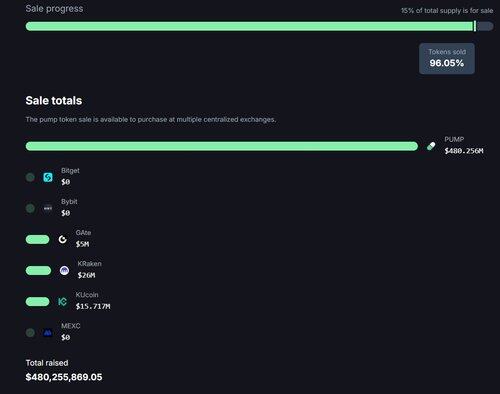Click the Bitget empty progress dot
Viewport: 500px width, 394px height.
[x=30, y=177]
